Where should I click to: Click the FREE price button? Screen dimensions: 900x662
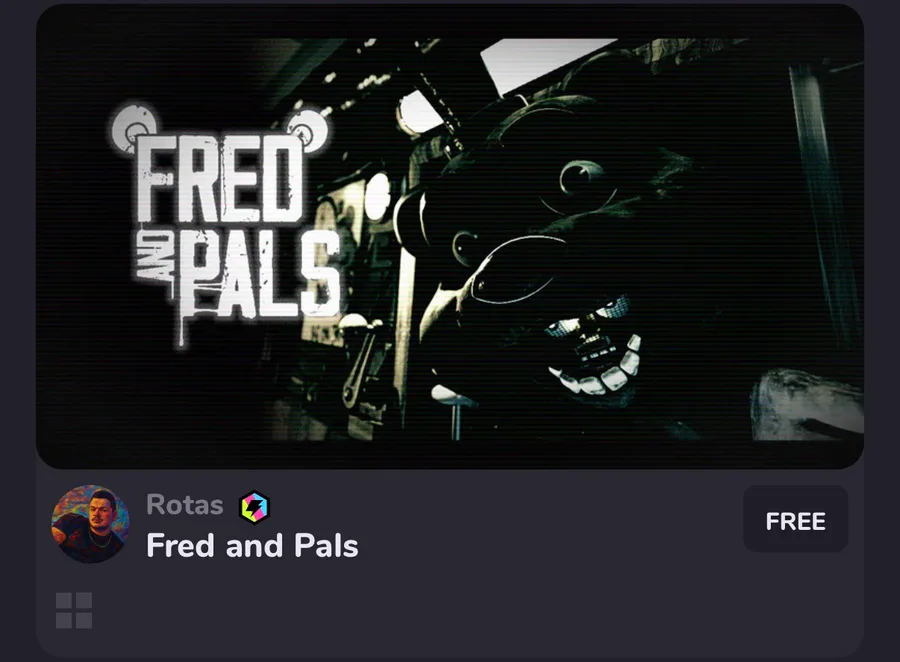796,519
